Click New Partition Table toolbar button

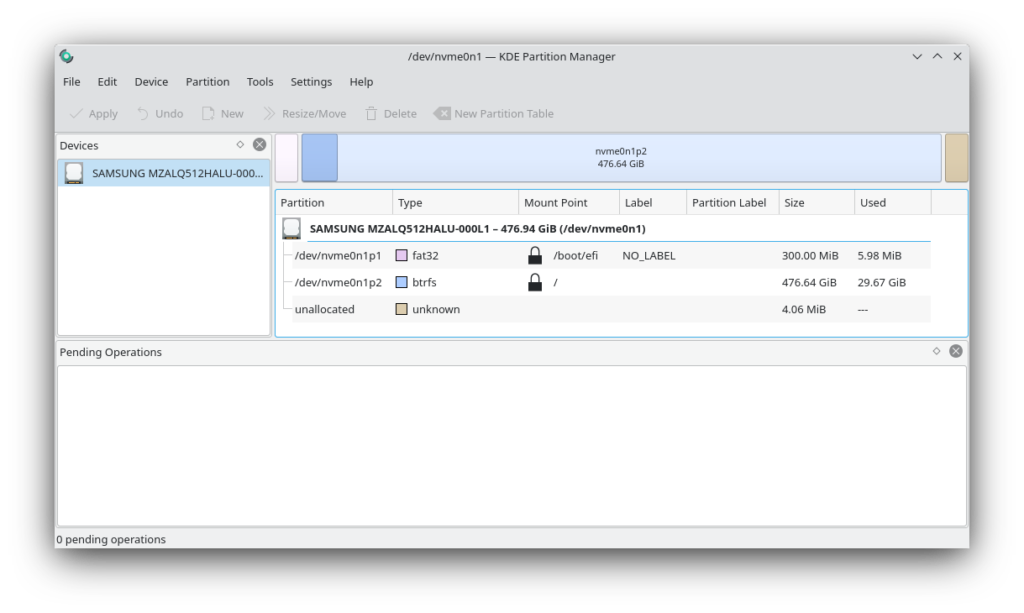494,114
